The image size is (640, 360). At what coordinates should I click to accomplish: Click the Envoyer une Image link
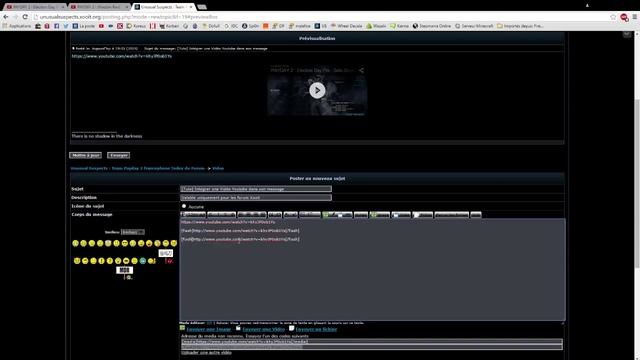point(209,329)
